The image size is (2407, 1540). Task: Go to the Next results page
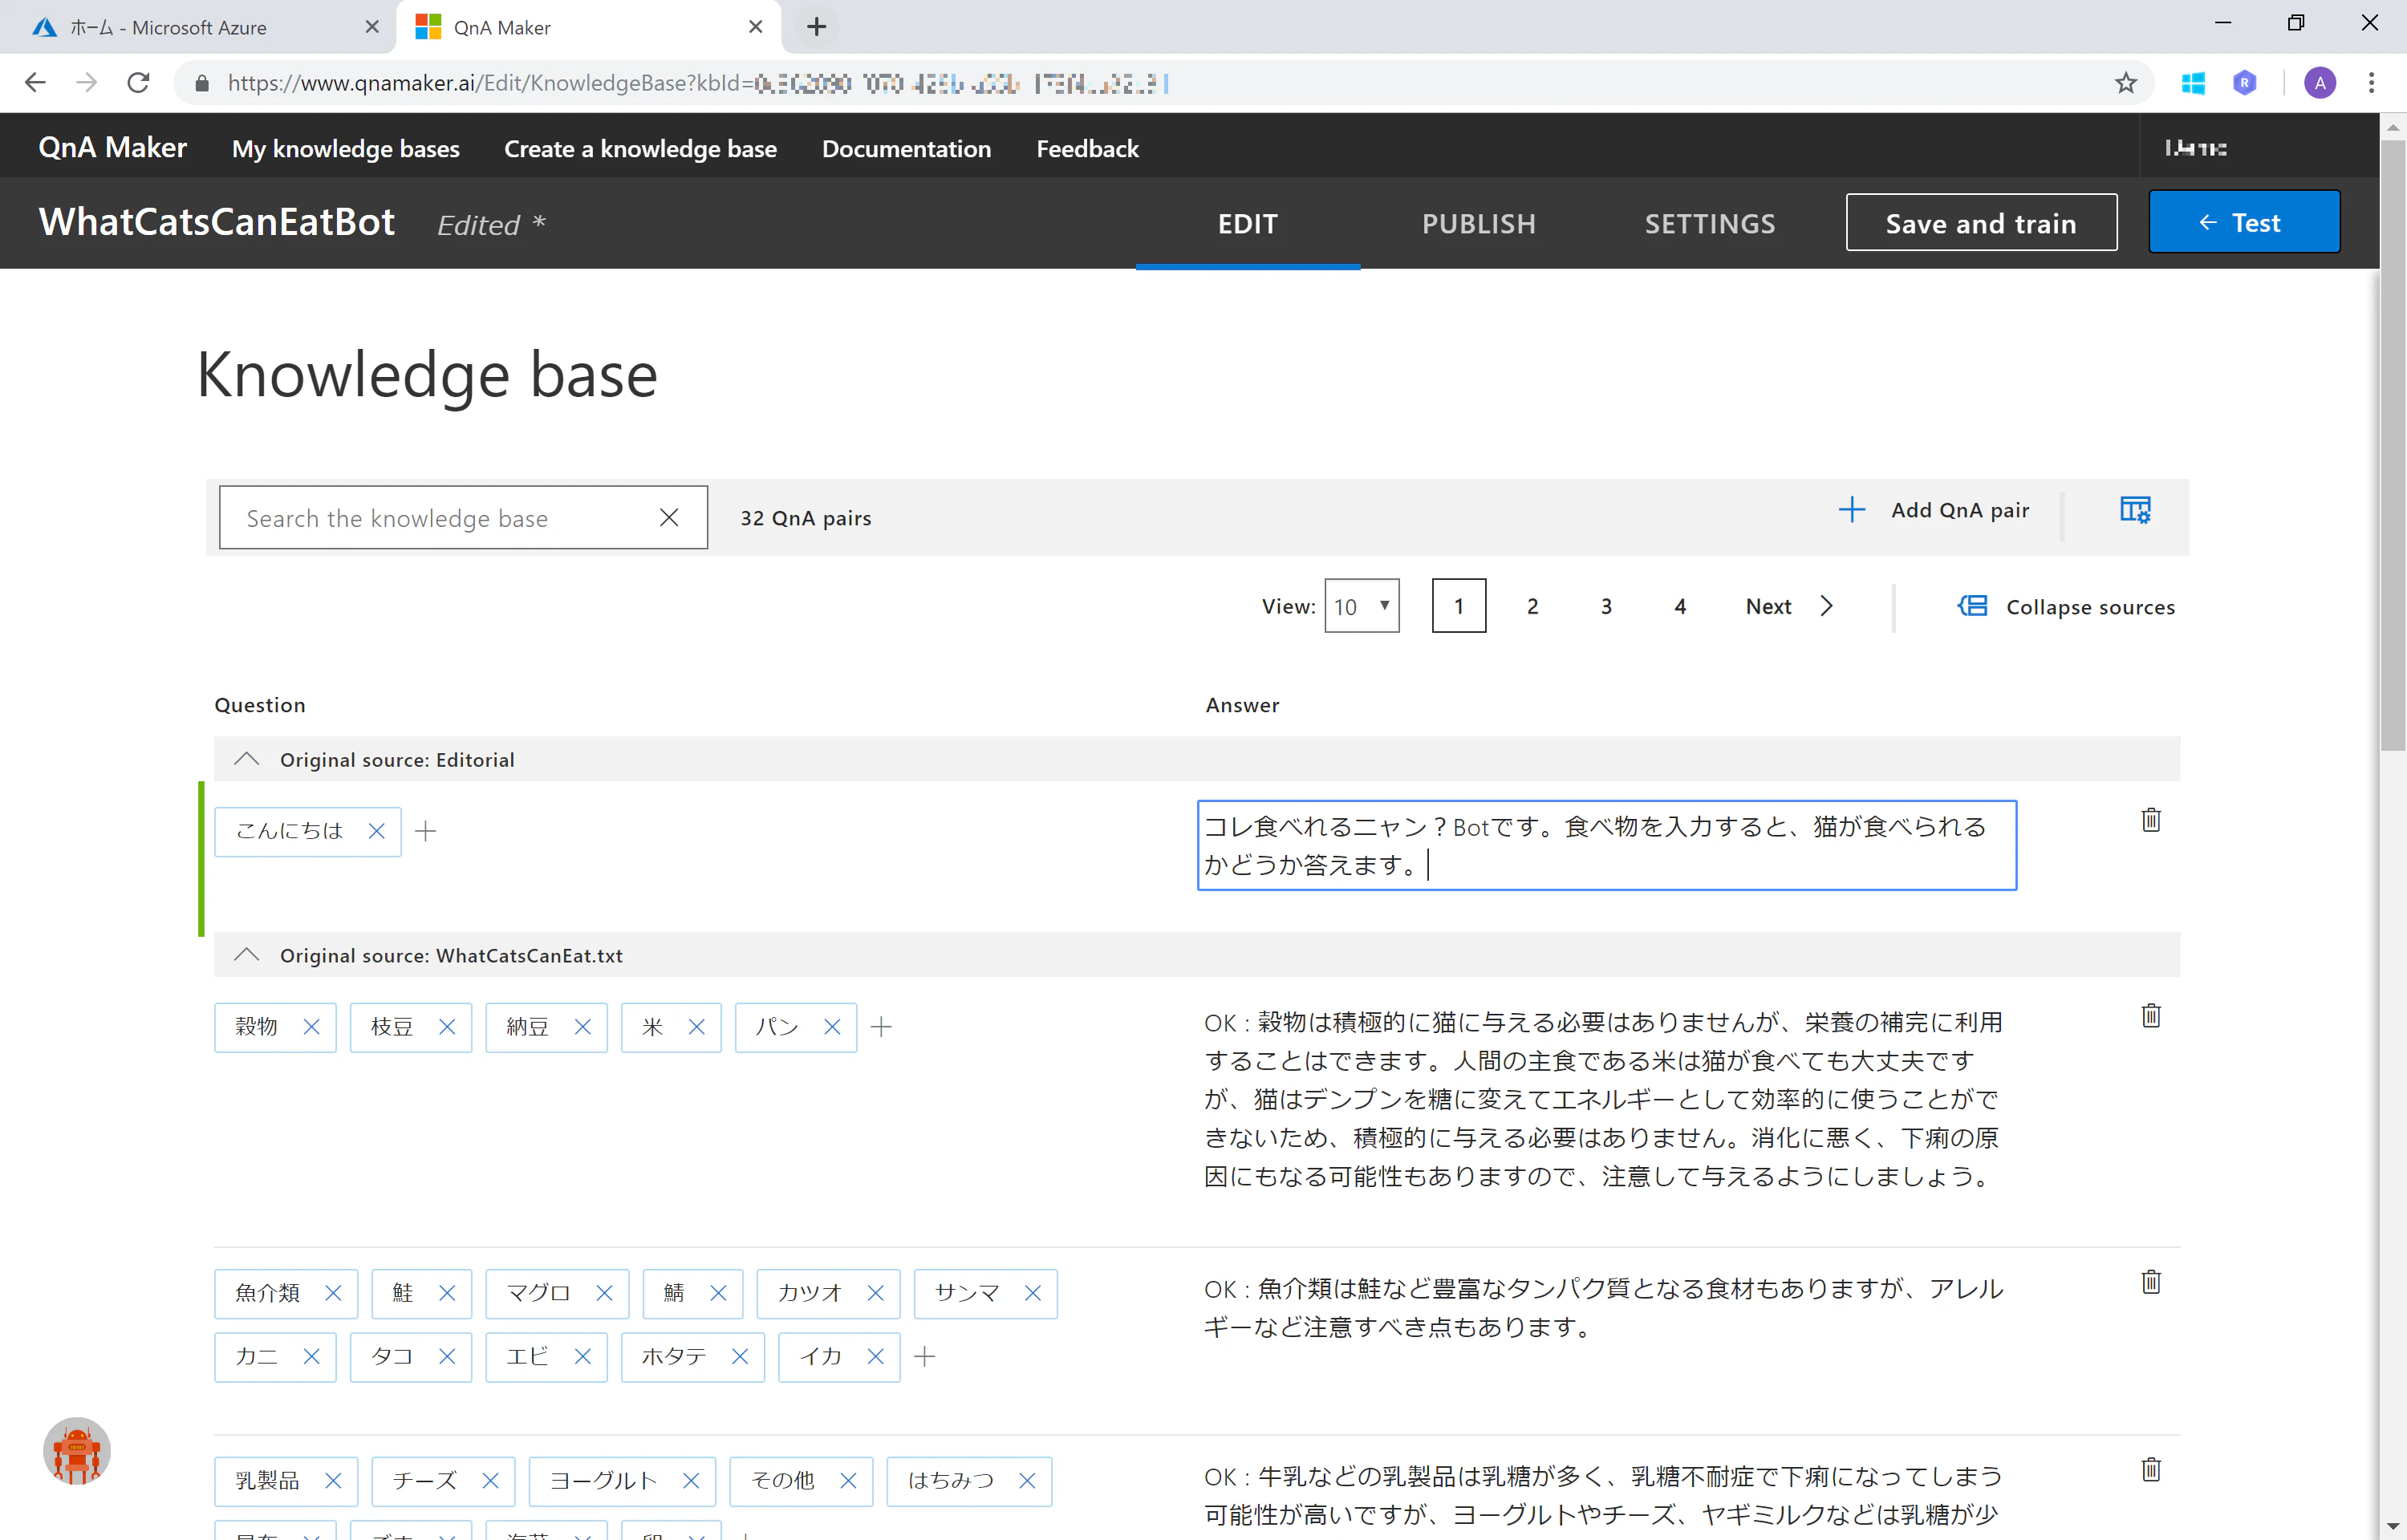coord(1789,606)
